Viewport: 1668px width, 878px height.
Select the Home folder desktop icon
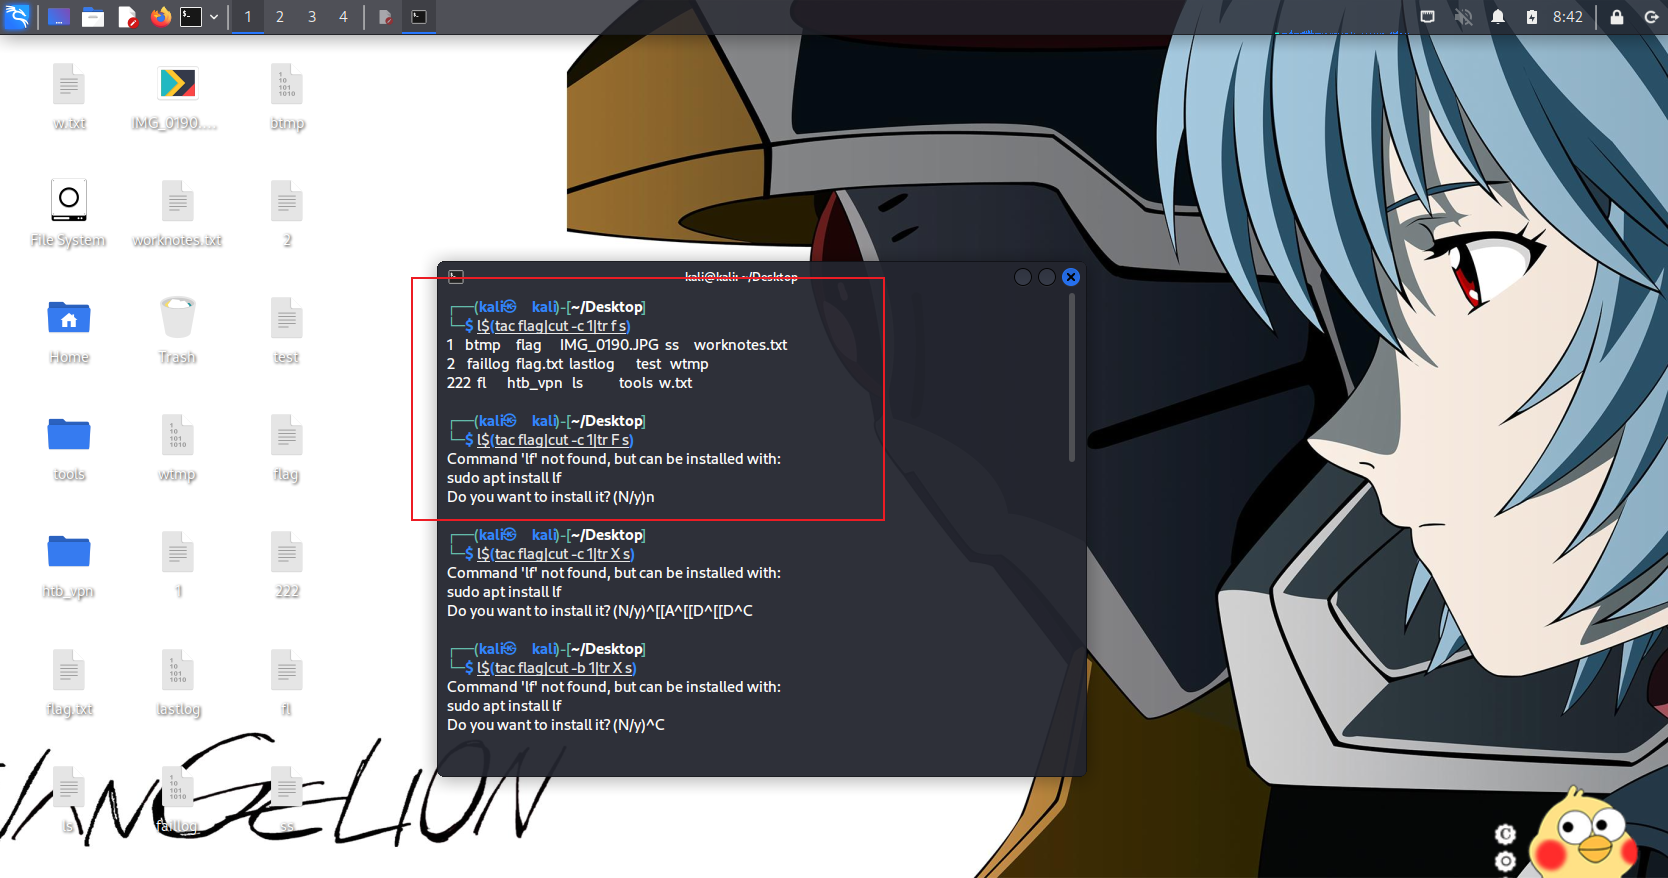[69, 330]
